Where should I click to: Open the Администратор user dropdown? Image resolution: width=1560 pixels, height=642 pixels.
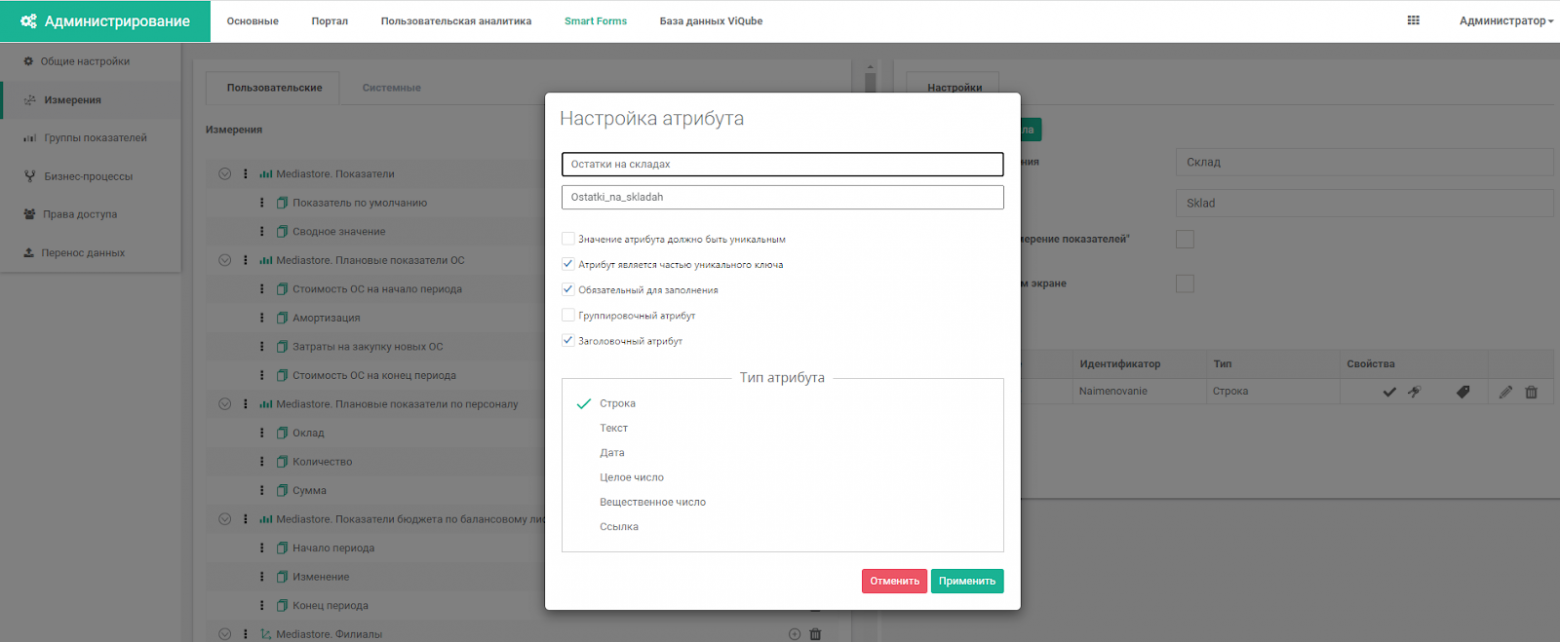(1506, 20)
